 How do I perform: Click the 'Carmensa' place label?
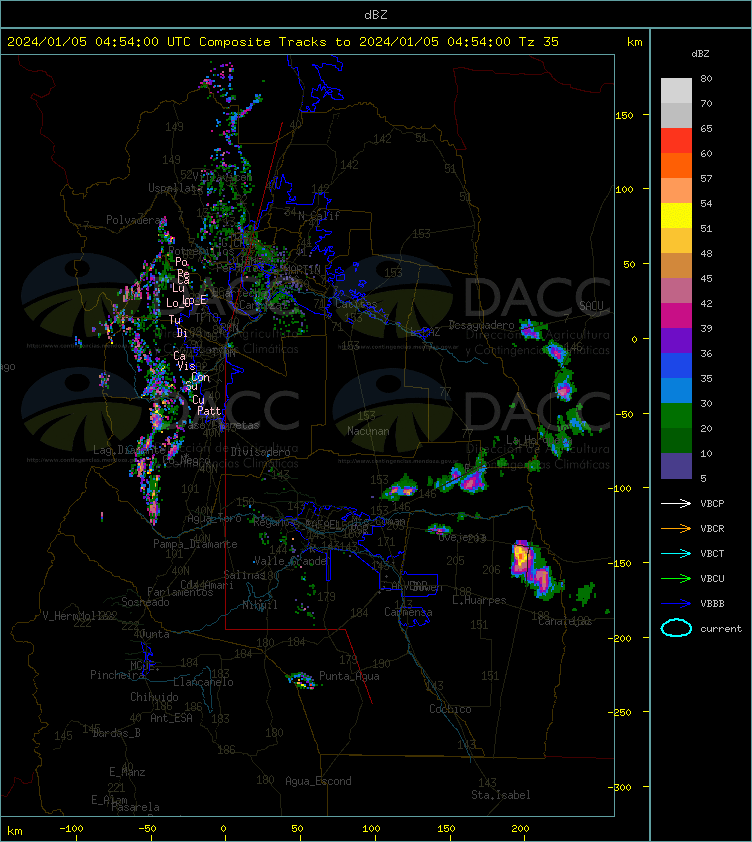[x=408, y=612]
